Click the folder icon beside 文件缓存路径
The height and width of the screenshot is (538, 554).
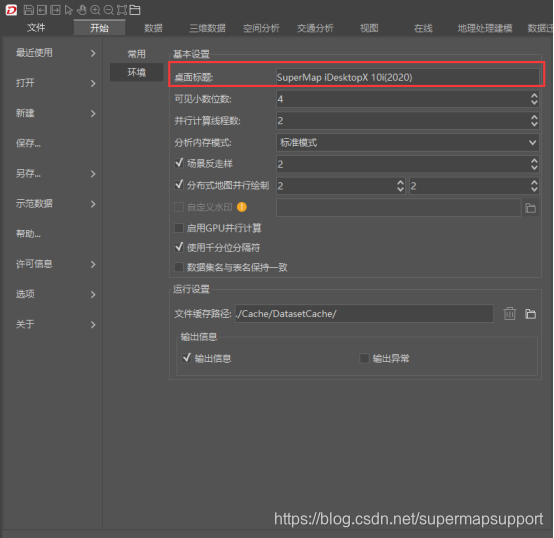point(530,314)
